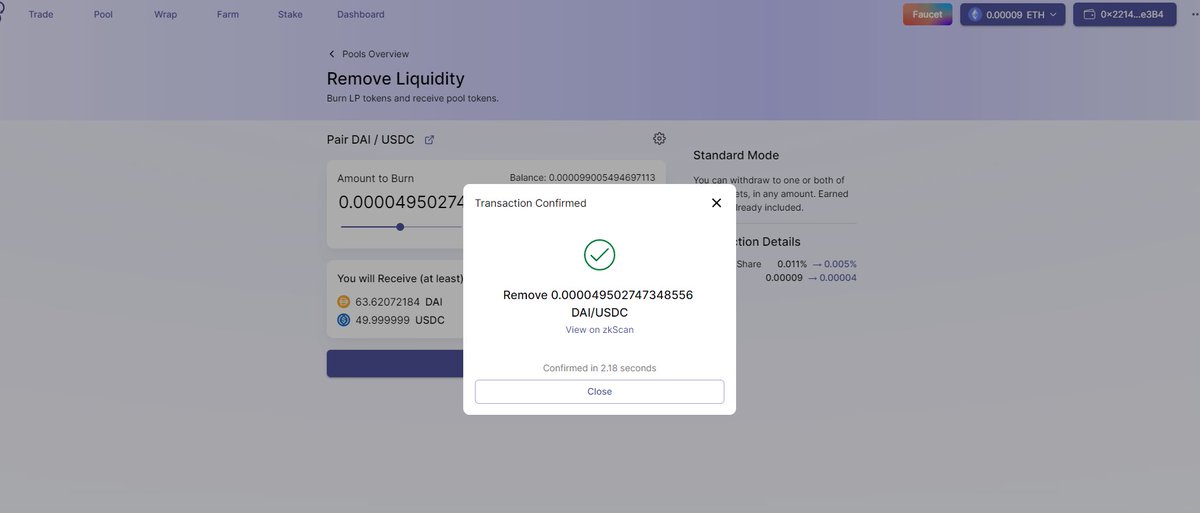Click the burn amount slider handle
The height and width of the screenshot is (513, 1200).
[400, 227]
